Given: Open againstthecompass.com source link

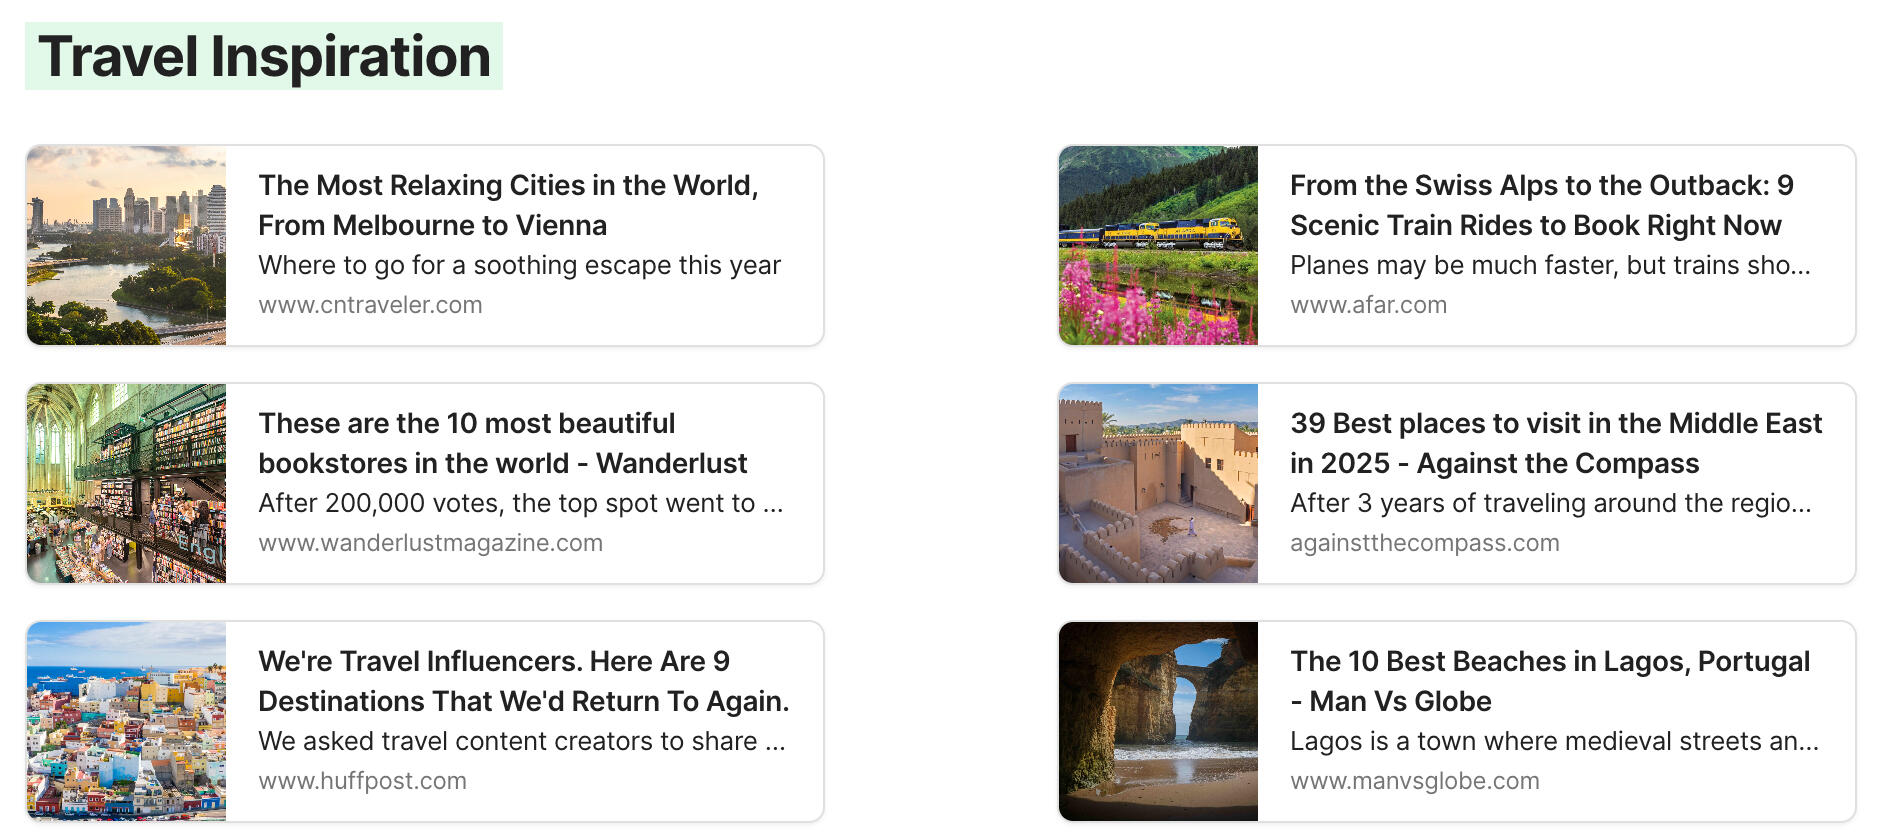Looking at the screenshot, I should point(1424,543).
